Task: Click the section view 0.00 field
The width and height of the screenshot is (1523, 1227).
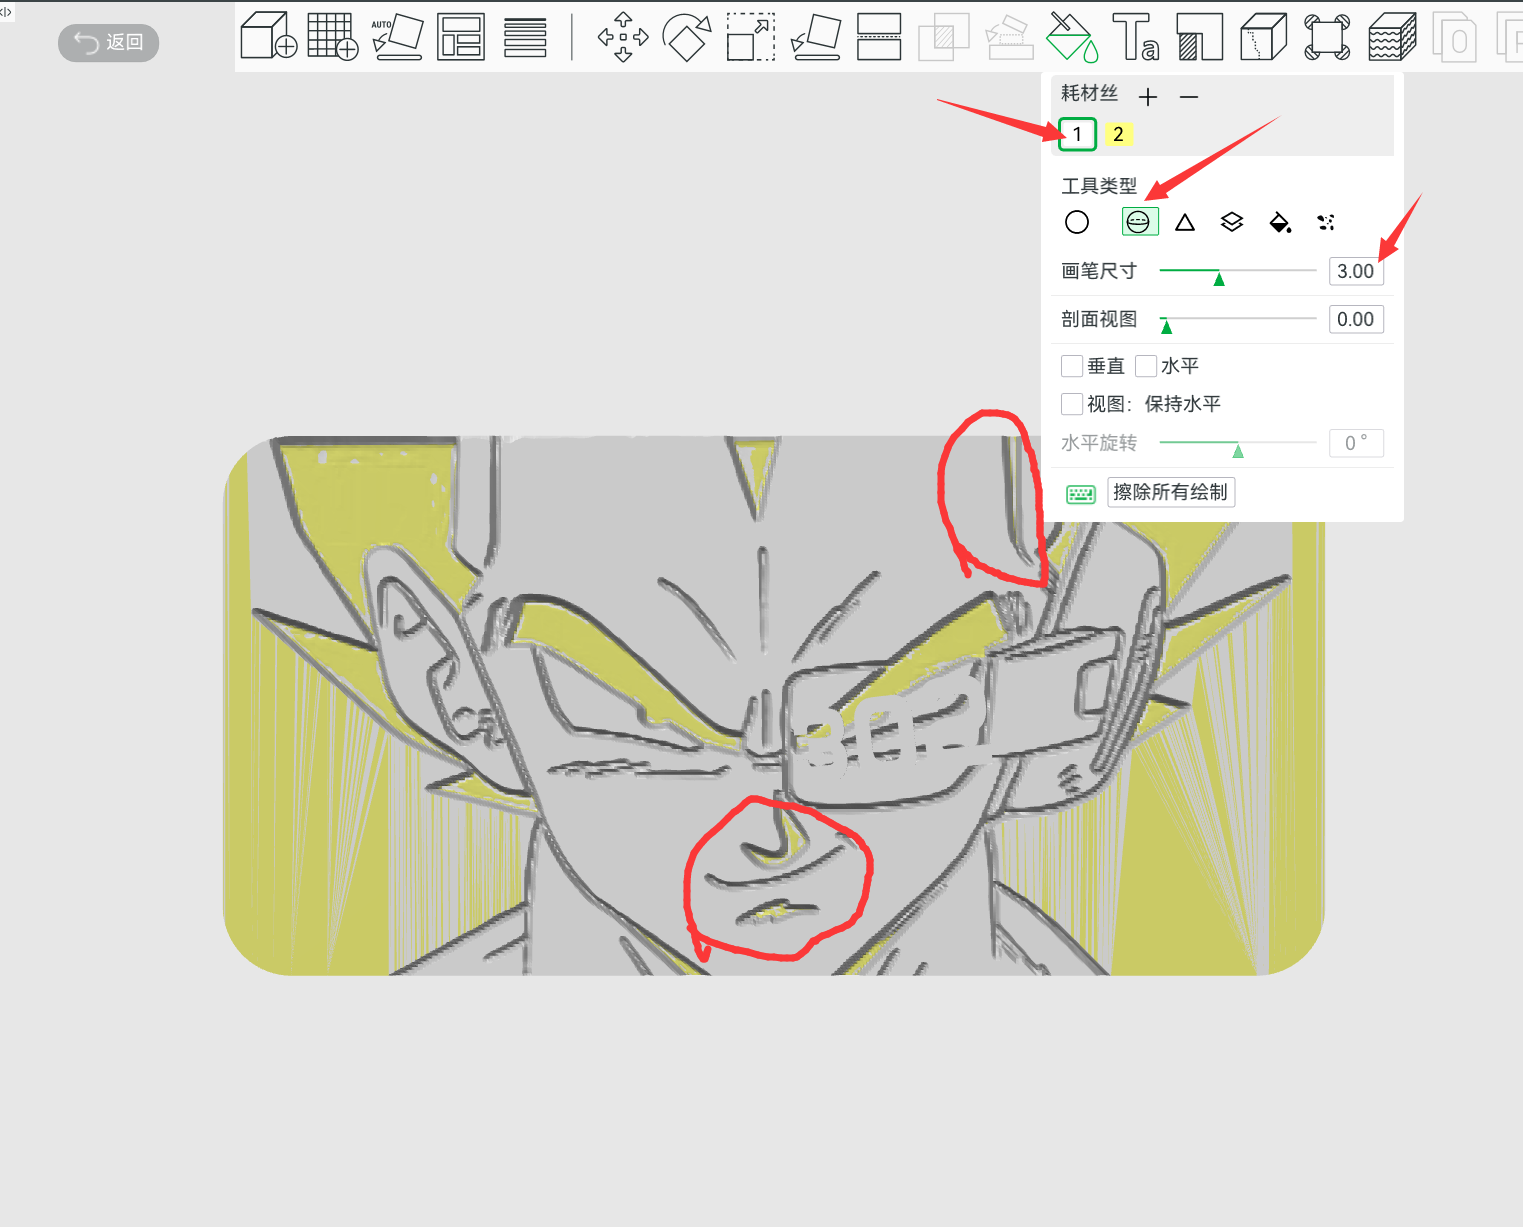Action: click(1356, 319)
